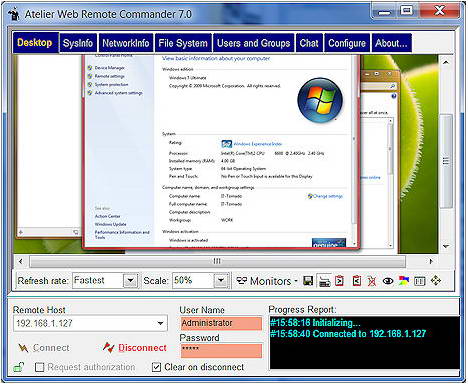The height and width of the screenshot is (385, 468).
Task: Click the vertical scrollbar down arrow
Action: coord(446,246)
